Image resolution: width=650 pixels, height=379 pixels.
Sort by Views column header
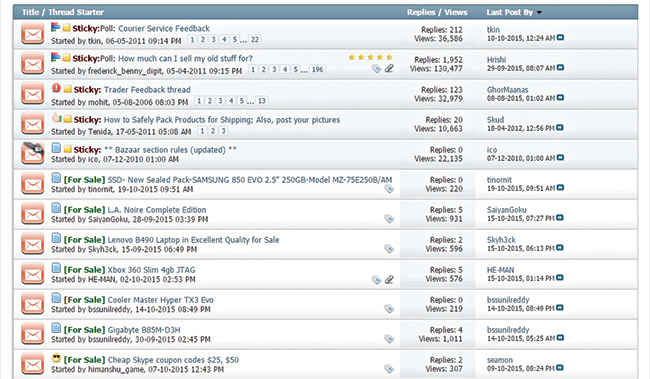pos(456,12)
